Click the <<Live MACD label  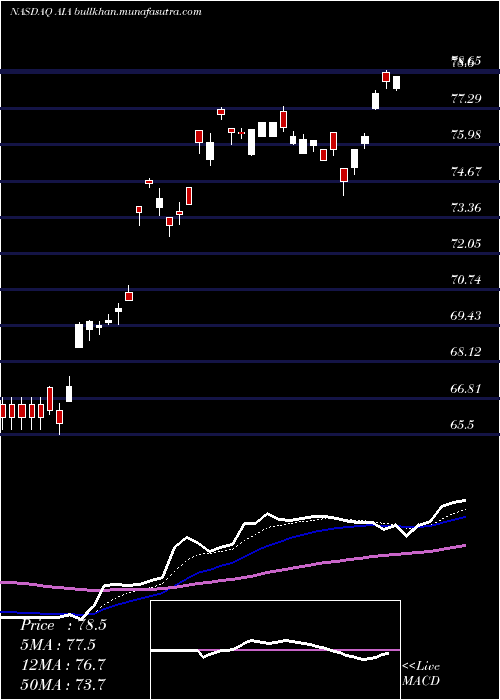click(x=421, y=674)
